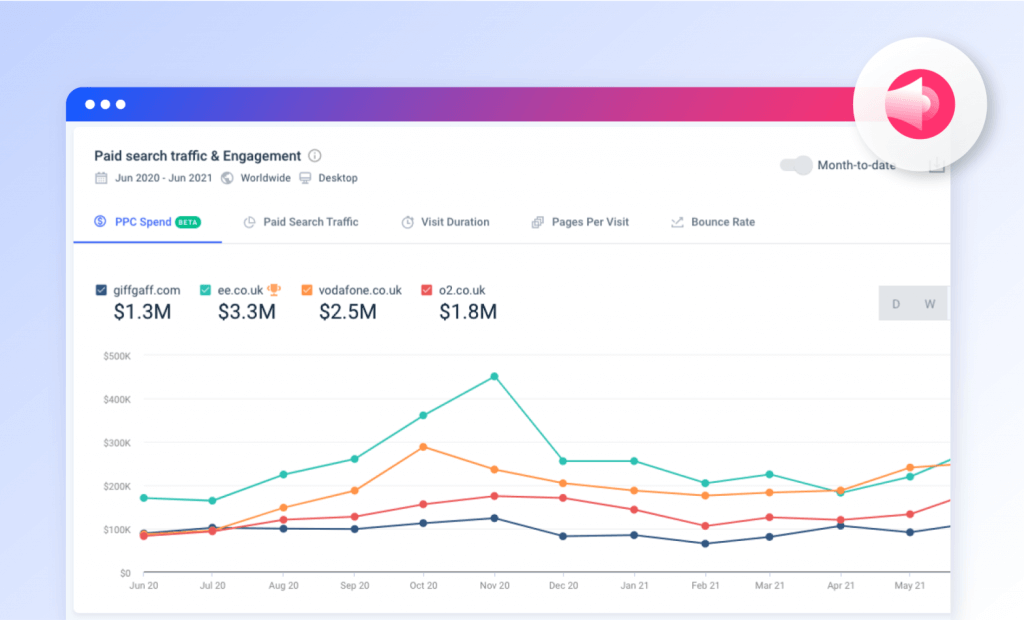1024x620 pixels.
Task: Open the Jun 2020 - Jun 2021 date picker
Action: tap(166, 177)
